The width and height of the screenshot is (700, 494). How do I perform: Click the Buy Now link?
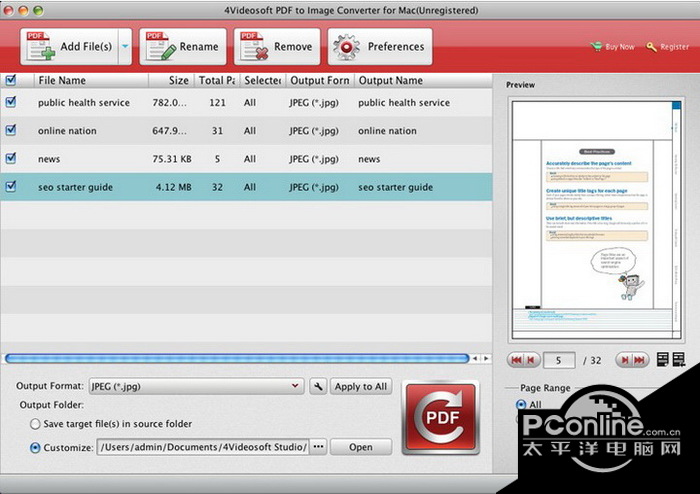point(612,46)
